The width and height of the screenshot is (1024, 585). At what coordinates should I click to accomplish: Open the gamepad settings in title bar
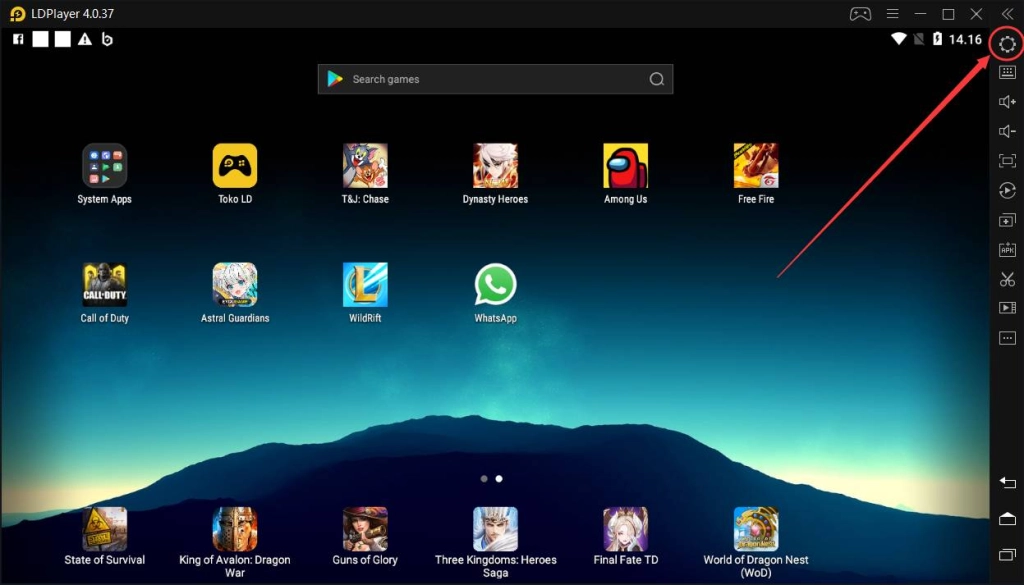click(860, 14)
